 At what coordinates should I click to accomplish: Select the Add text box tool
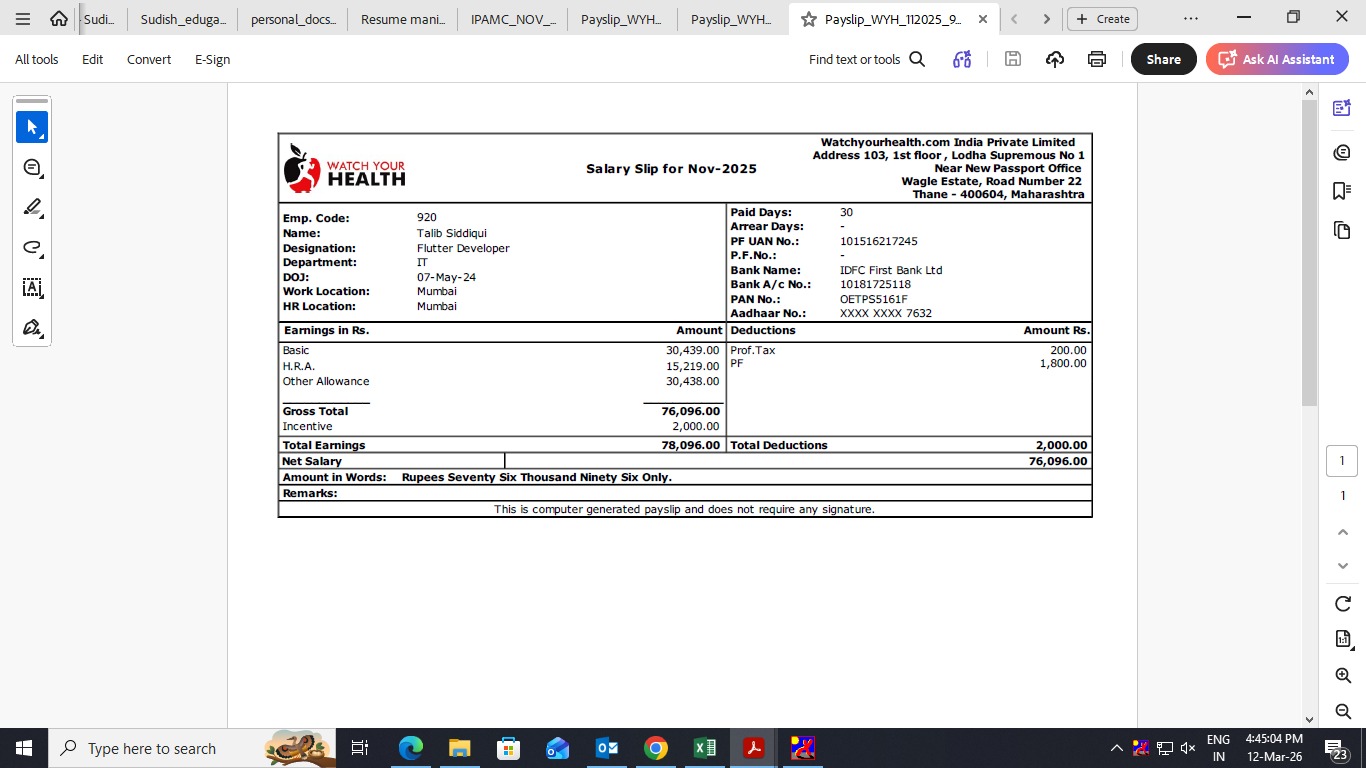tap(32, 288)
